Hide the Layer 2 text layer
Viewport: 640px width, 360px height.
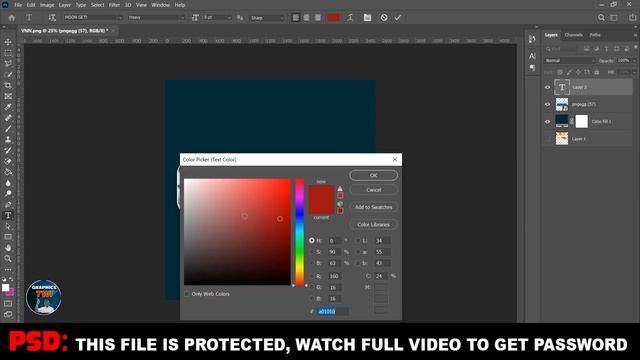click(548, 87)
